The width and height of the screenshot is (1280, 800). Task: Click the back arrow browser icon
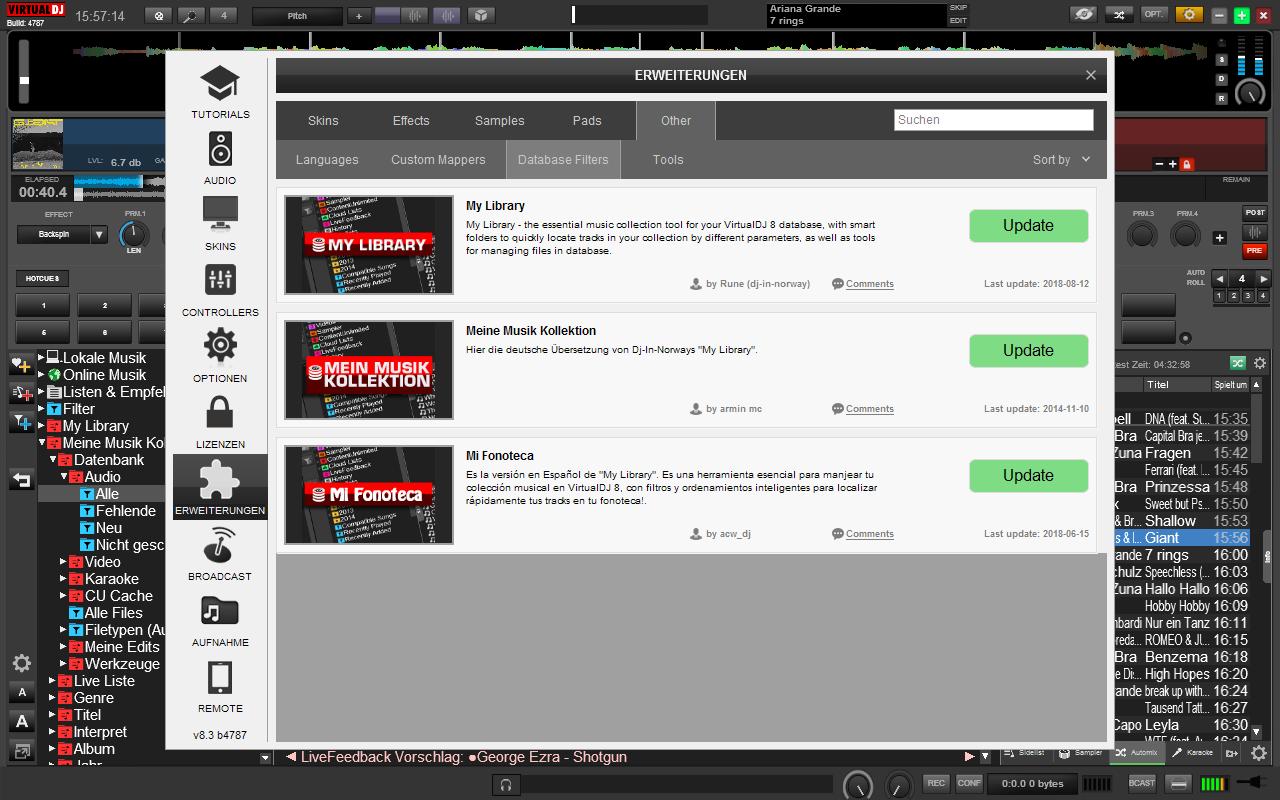[x=21, y=481]
